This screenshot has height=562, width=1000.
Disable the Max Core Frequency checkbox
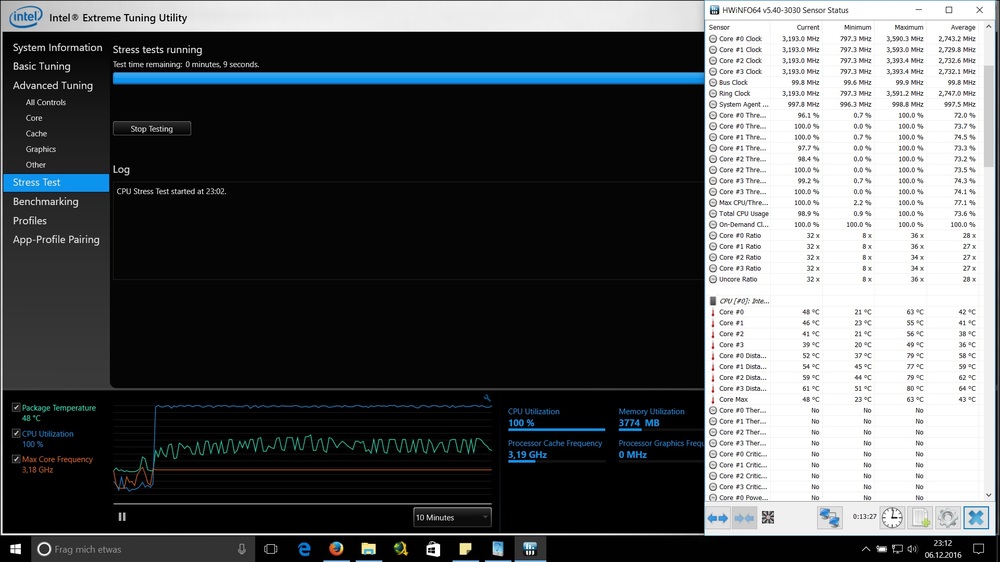16,459
